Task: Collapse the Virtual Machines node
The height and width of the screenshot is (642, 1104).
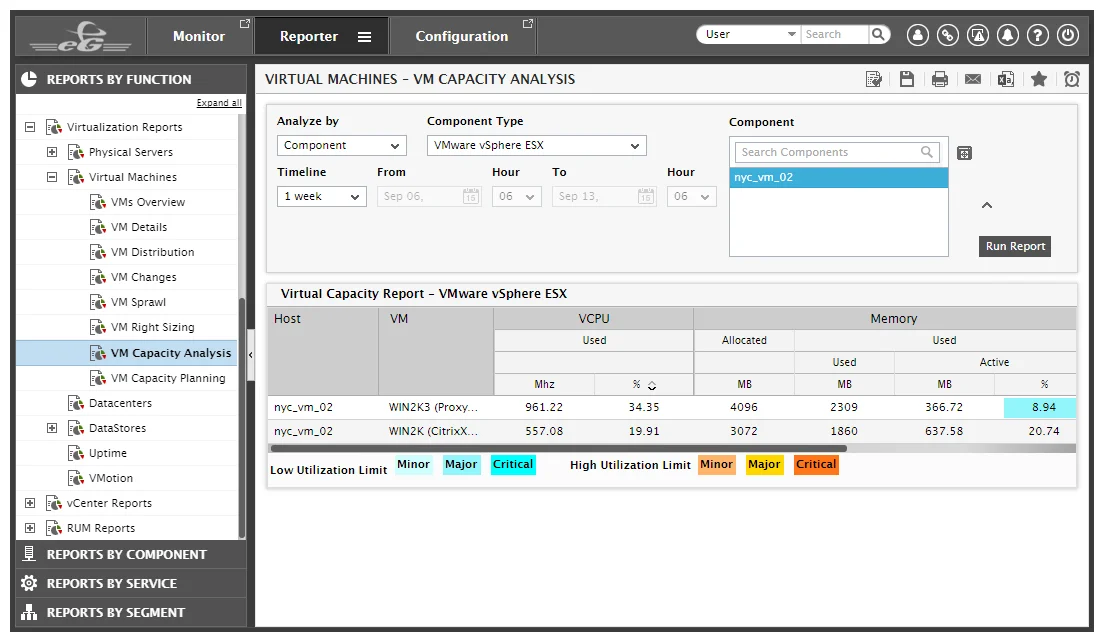Action: tap(52, 177)
